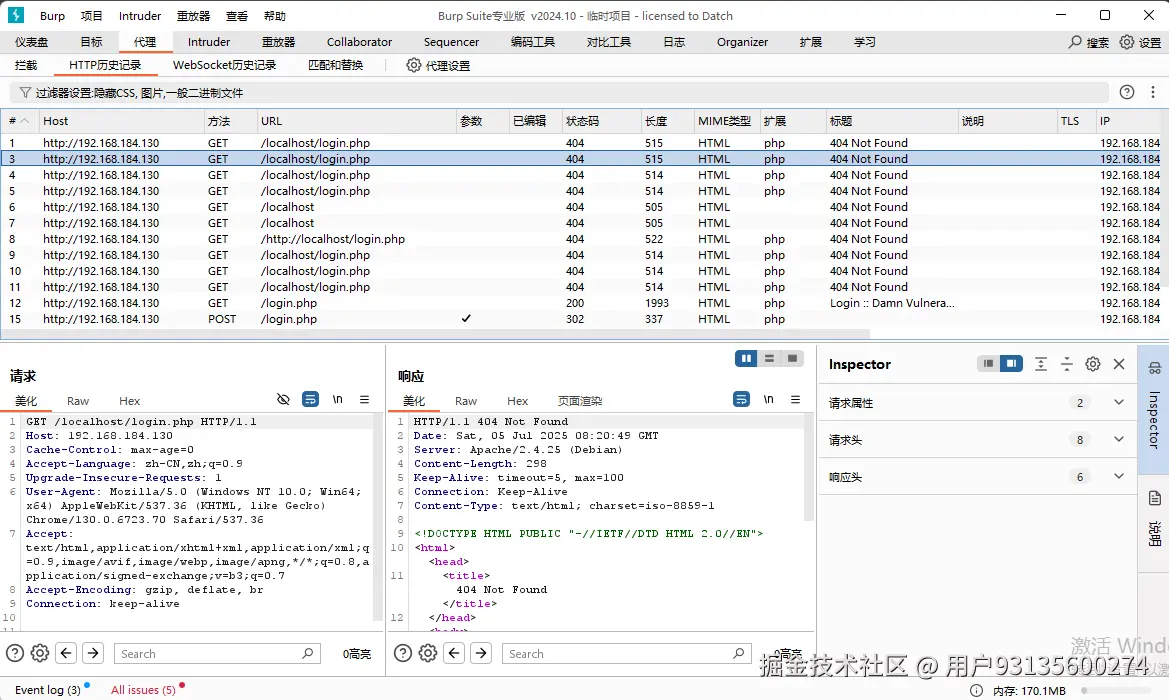The width and height of the screenshot is (1169, 700).
Task: Go to next response search match
Action: (481, 654)
